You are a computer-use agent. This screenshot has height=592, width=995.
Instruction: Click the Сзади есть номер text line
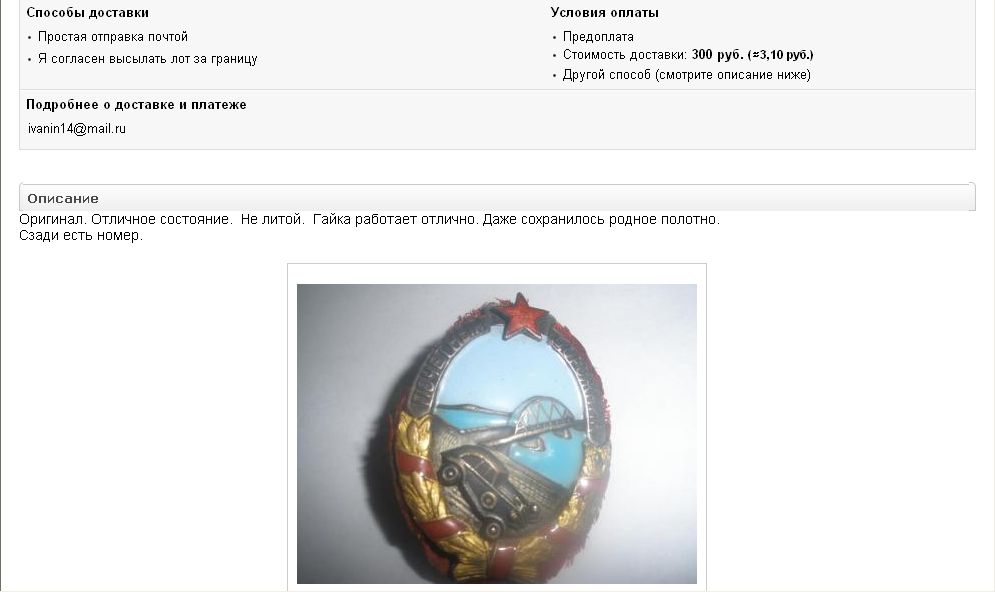81,235
